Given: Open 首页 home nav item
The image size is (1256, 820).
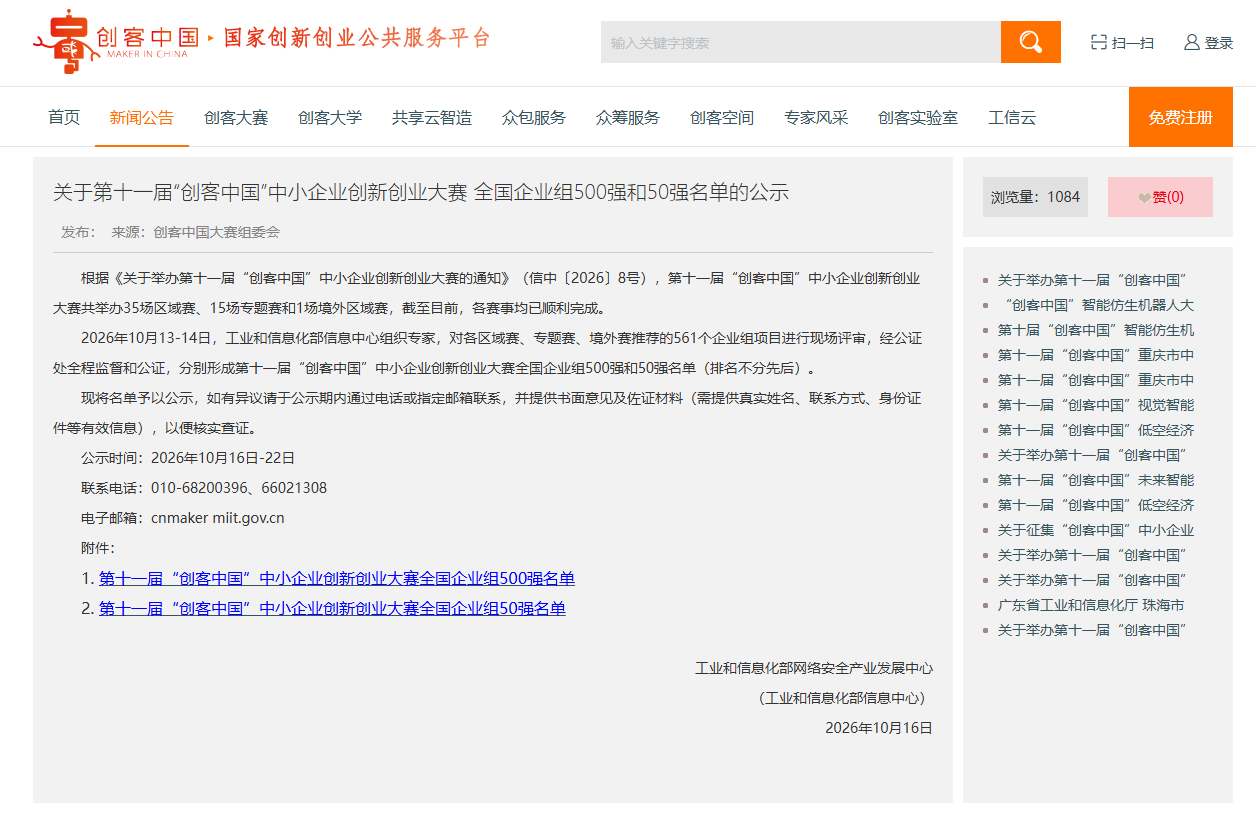Looking at the screenshot, I should point(64,117).
